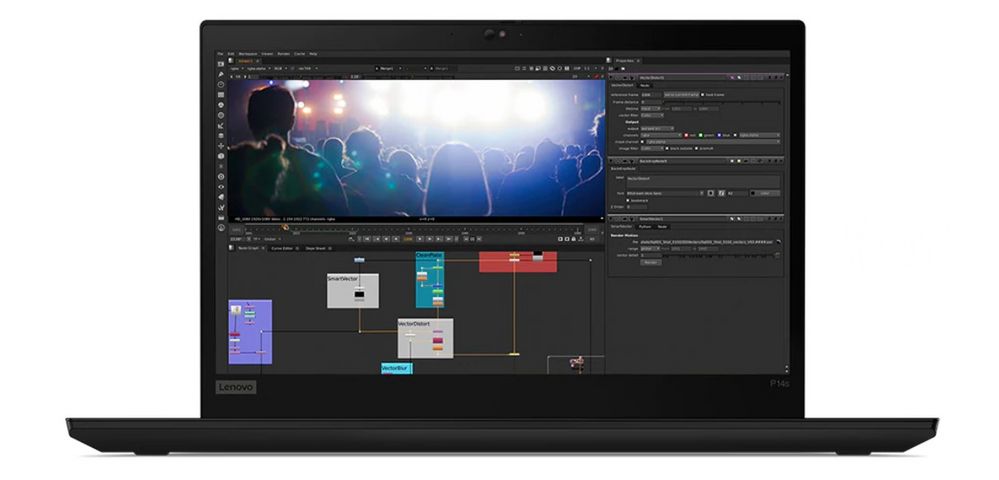Open the Draw nodes paintbrush menu
Screen dimensions: 999x480
[221, 74]
